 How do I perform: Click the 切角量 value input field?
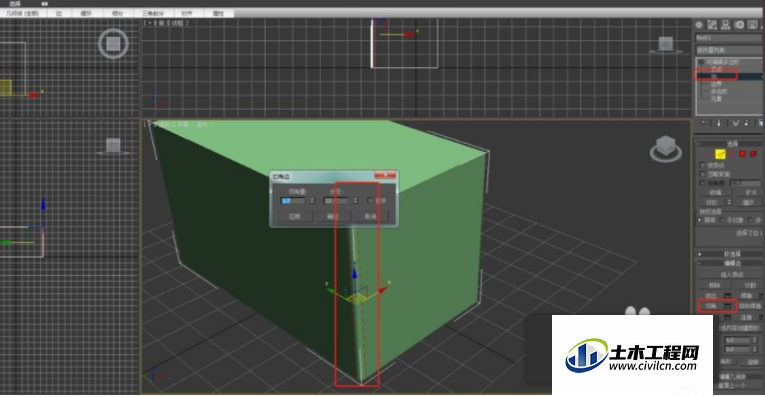pos(294,200)
